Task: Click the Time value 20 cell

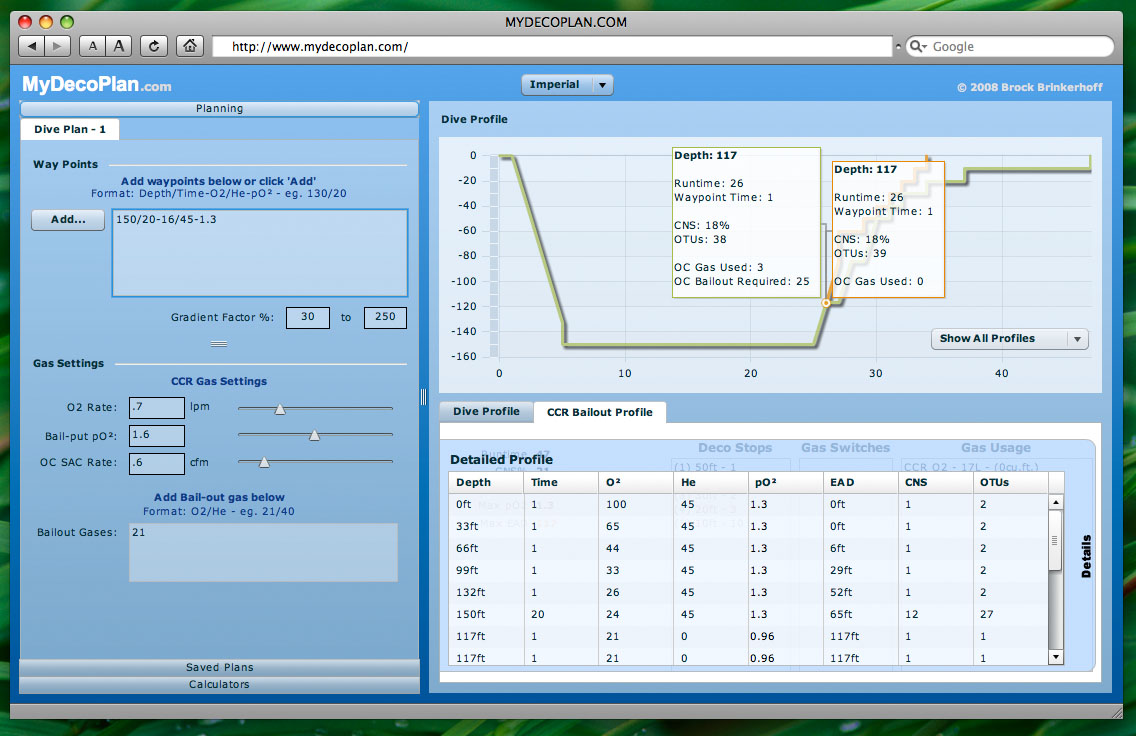Action: point(561,614)
